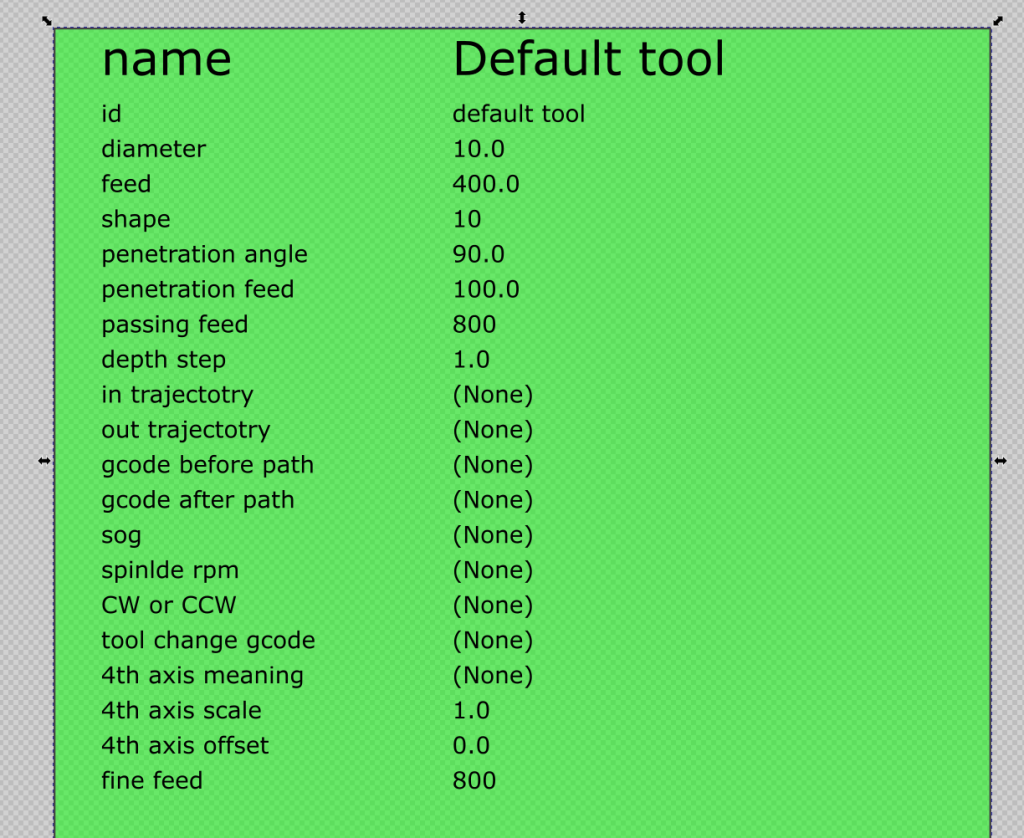Select the "tool change gcode" label
The width and height of the screenshot is (1024, 838).
[208, 640]
